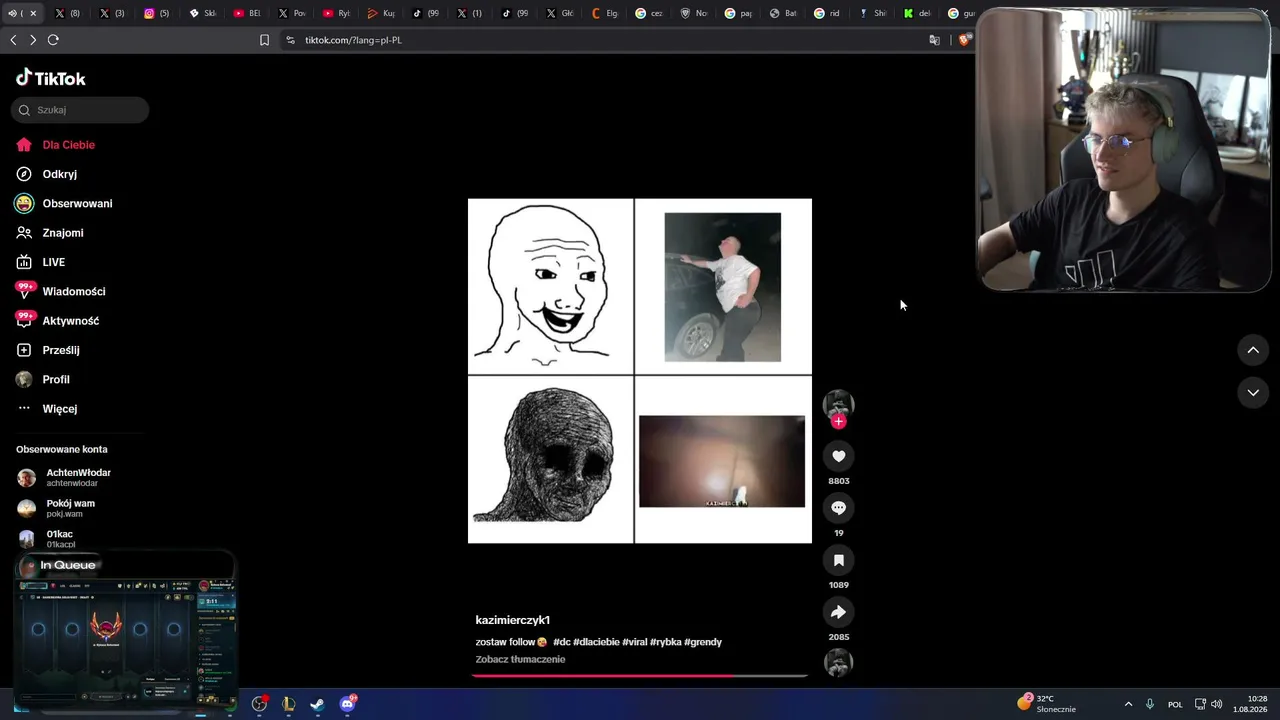Share the video with the arrow icon

[838, 612]
